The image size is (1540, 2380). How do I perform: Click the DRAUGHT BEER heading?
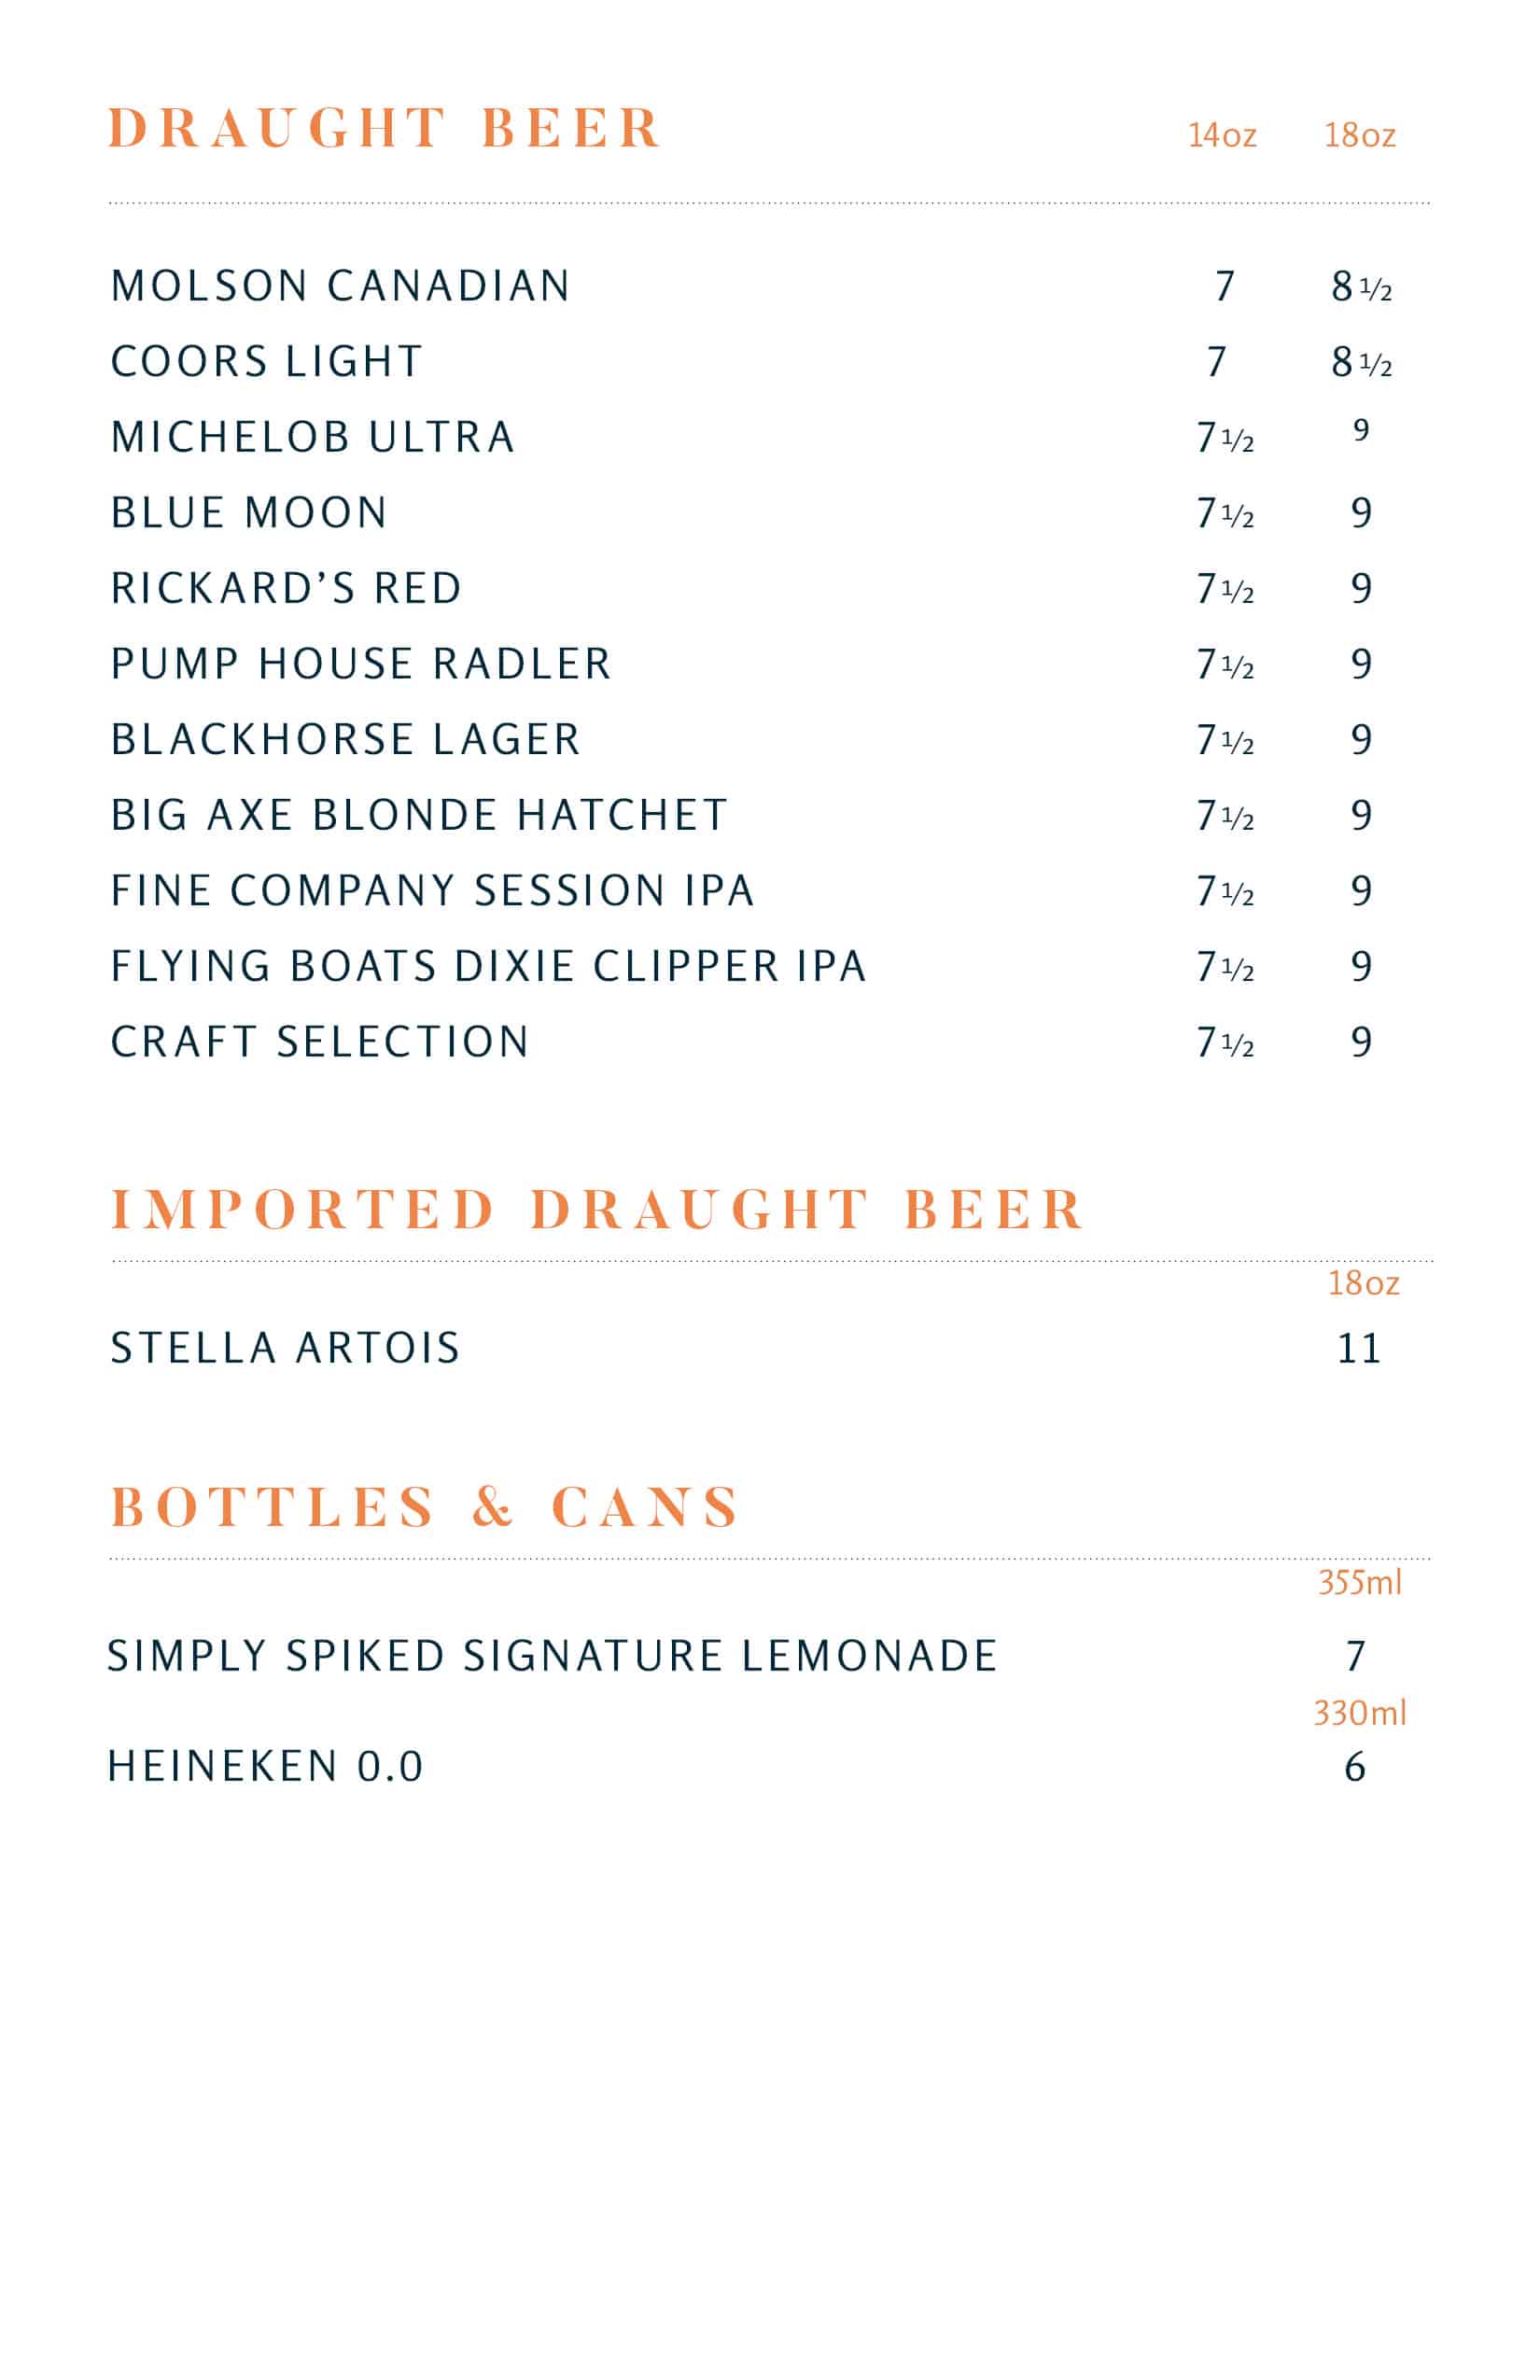tap(384, 128)
